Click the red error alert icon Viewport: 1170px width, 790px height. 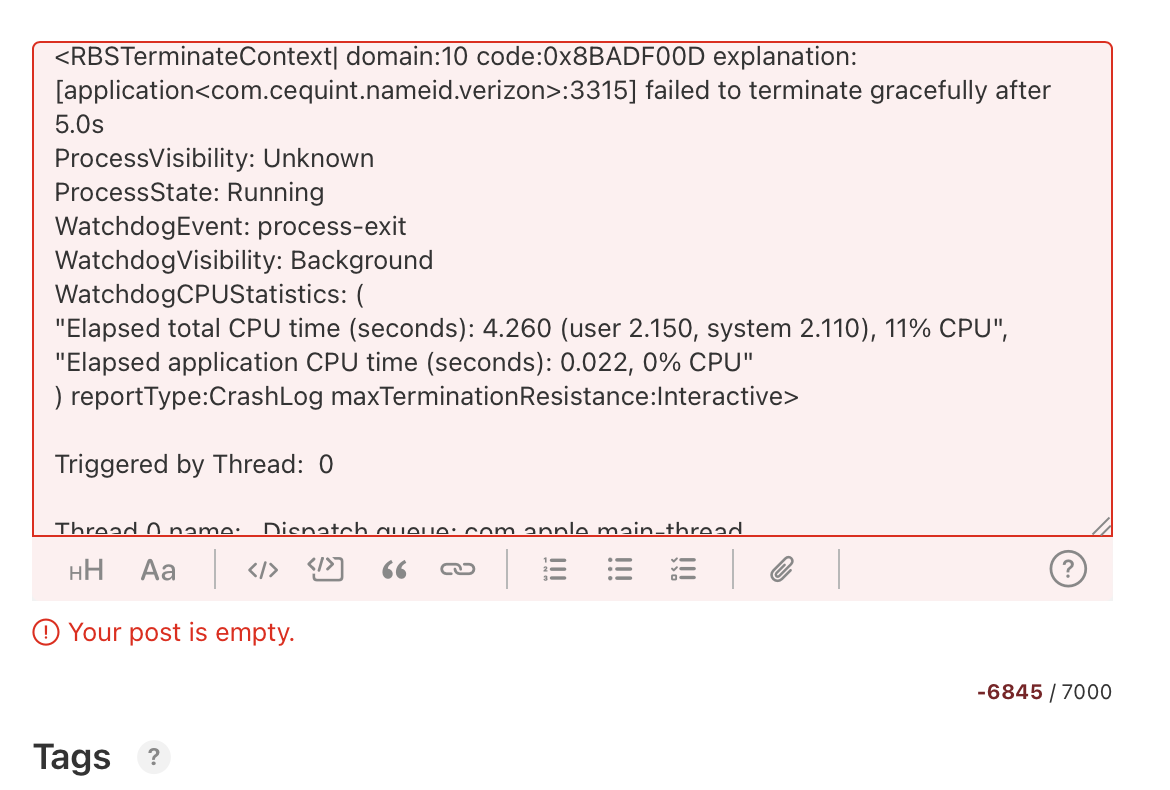46,632
